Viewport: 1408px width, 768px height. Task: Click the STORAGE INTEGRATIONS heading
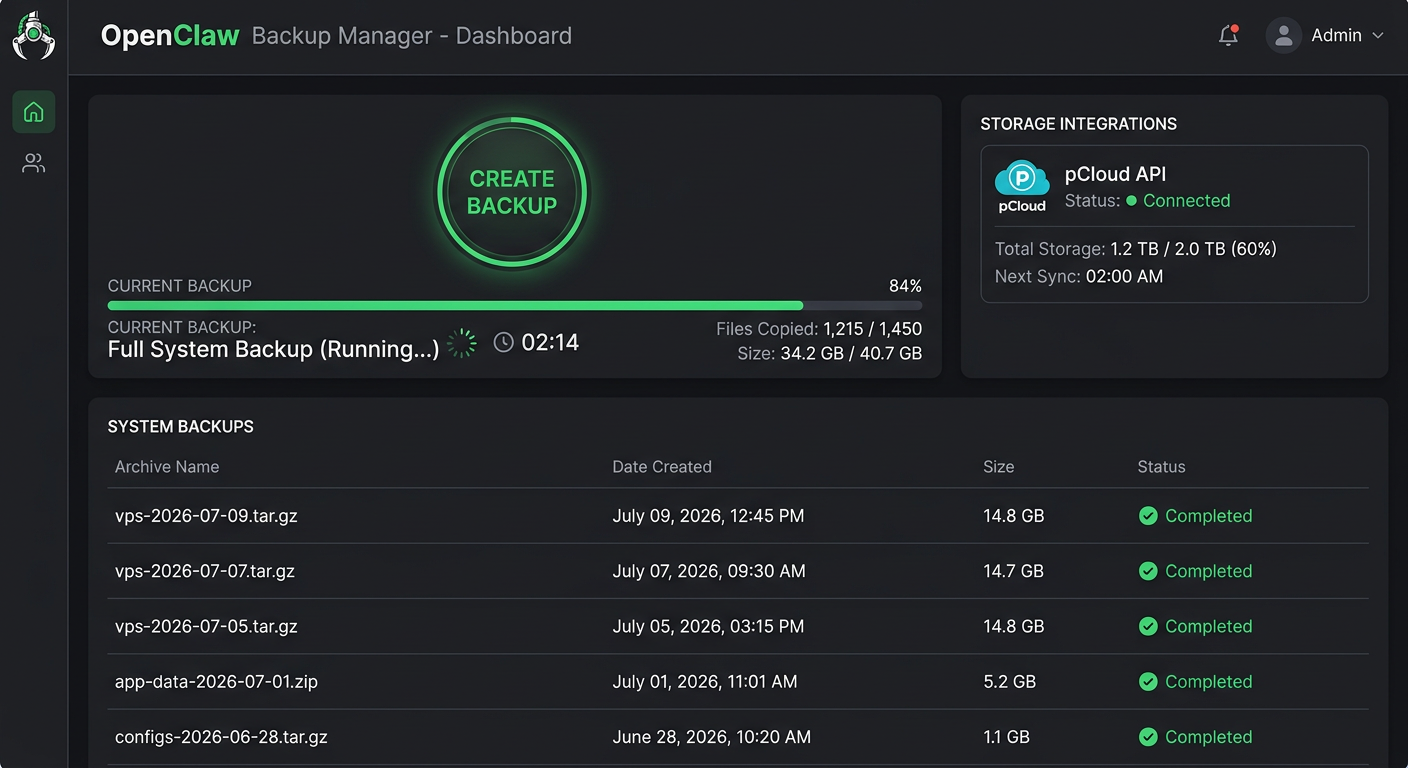click(1078, 124)
